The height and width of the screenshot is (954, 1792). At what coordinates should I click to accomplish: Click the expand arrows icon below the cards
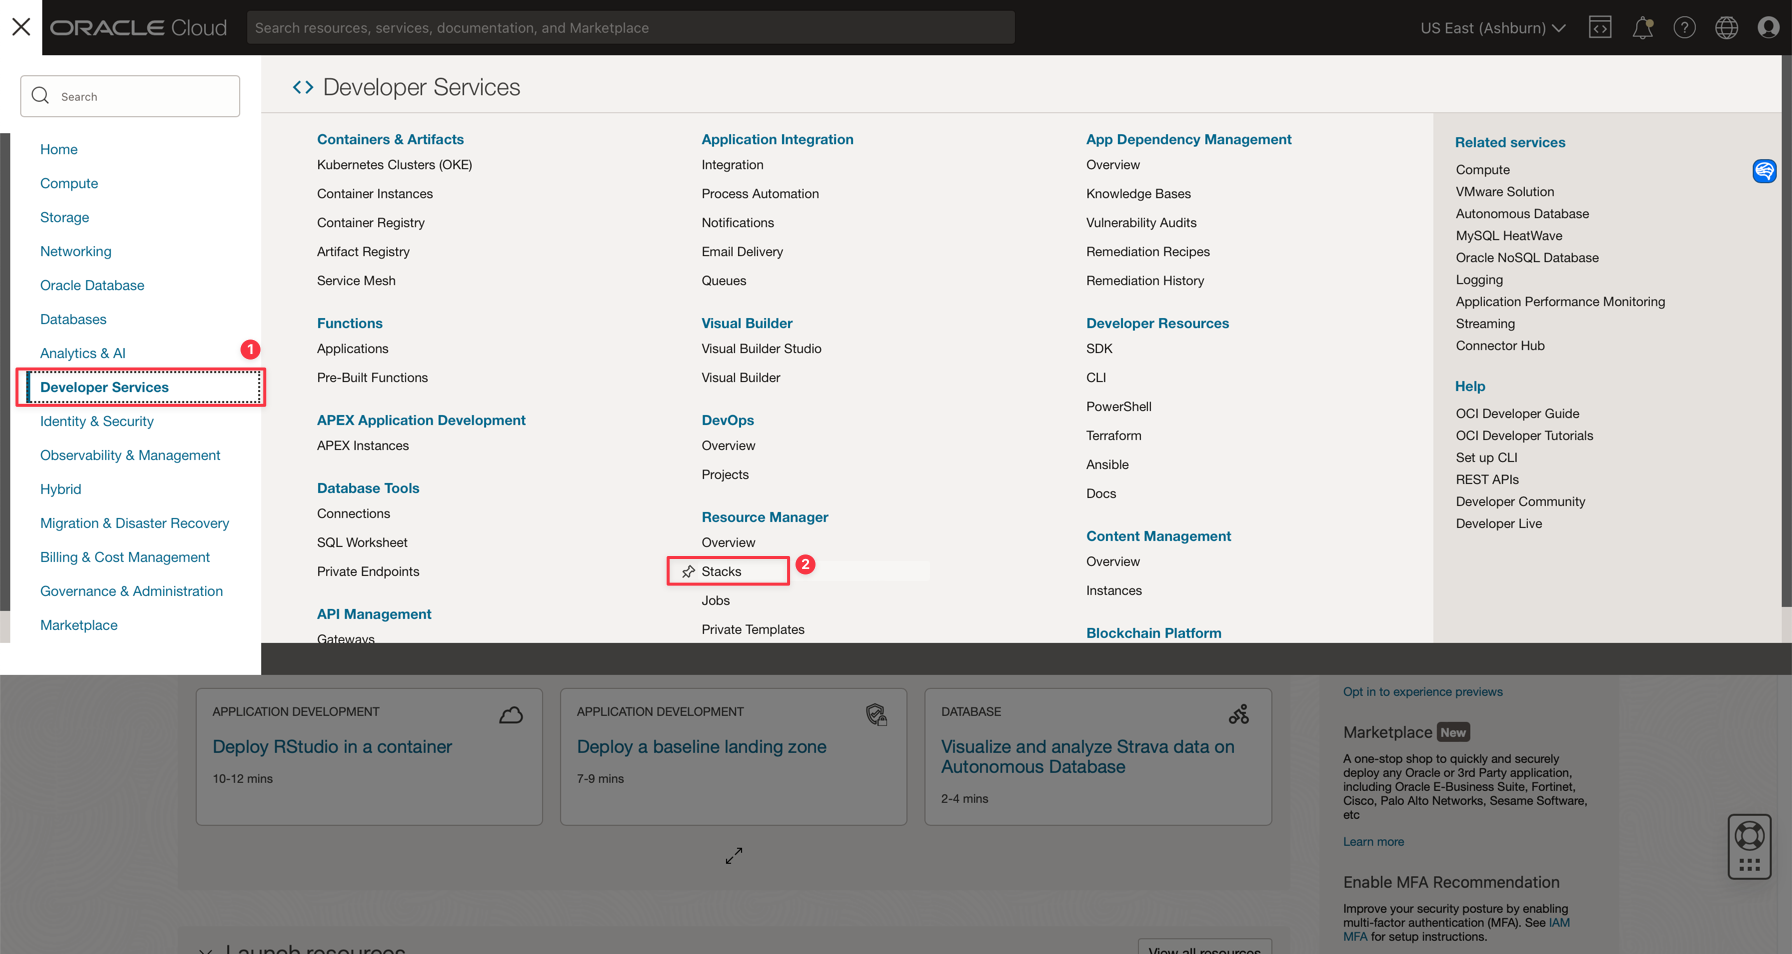click(x=734, y=856)
